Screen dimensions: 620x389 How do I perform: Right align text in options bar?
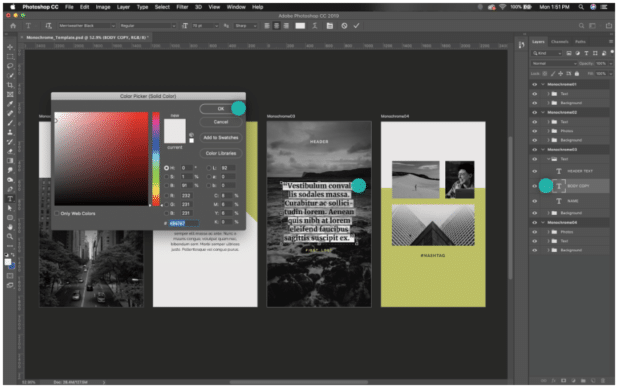coord(286,26)
